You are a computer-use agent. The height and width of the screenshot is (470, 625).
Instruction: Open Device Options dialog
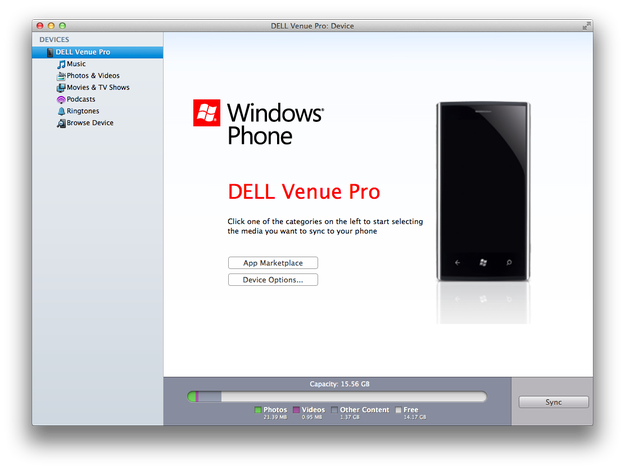click(273, 280)
